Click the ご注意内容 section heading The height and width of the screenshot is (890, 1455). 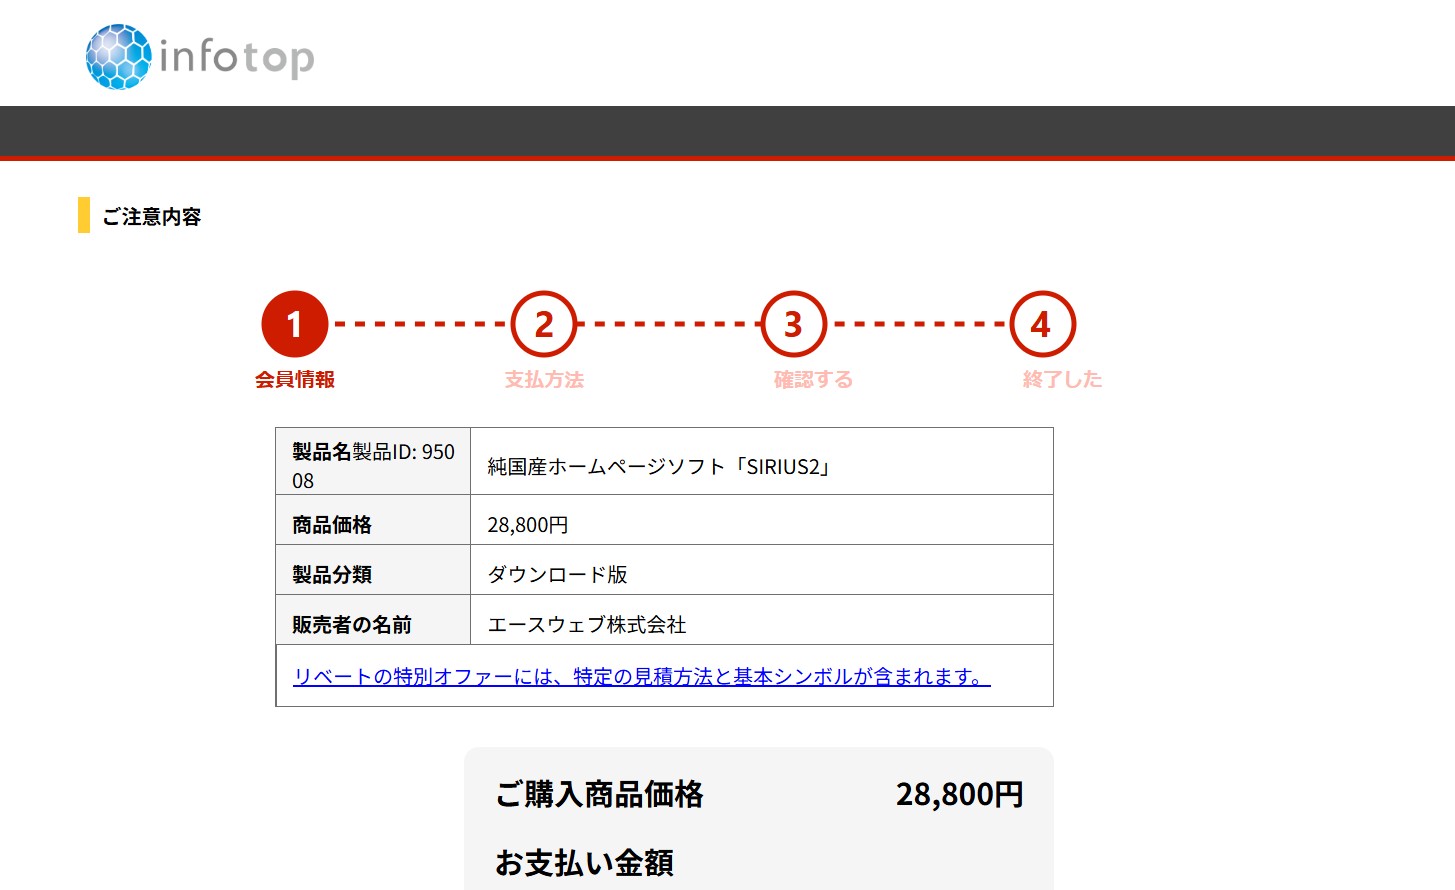pyautogui.click(x=152, y=217)
